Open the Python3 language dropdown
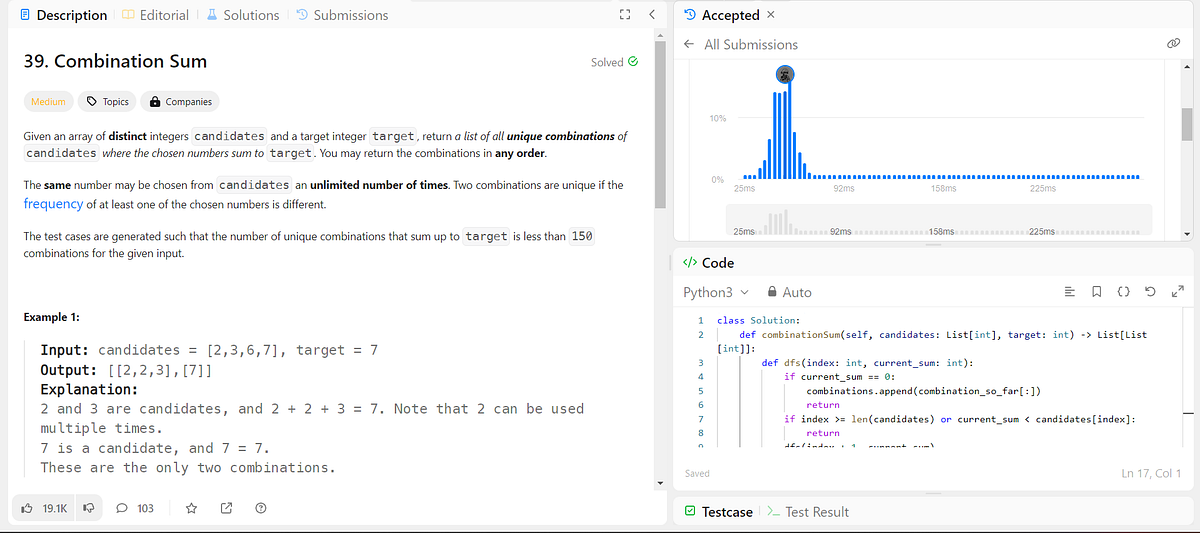Image resolution: width=1200 pixels, height=533 pixels. click(715, 293)
